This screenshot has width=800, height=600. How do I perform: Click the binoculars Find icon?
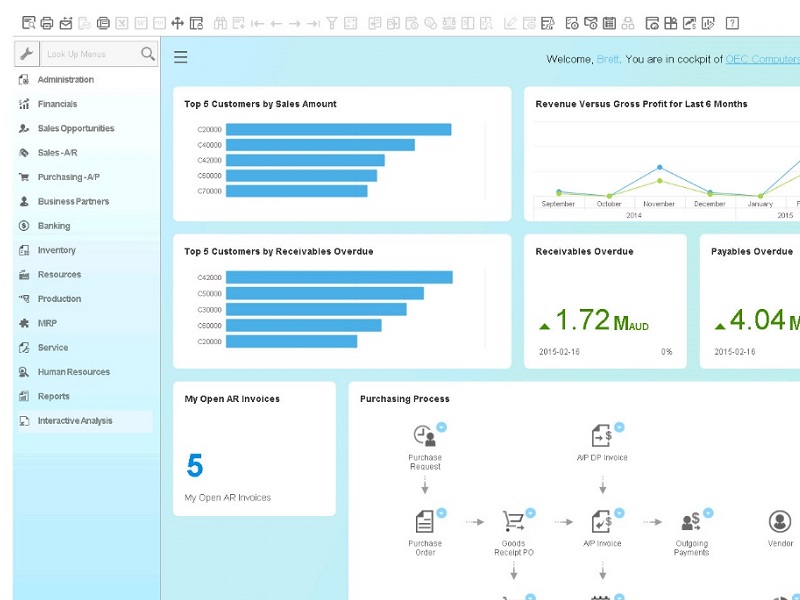coord(220,23)
